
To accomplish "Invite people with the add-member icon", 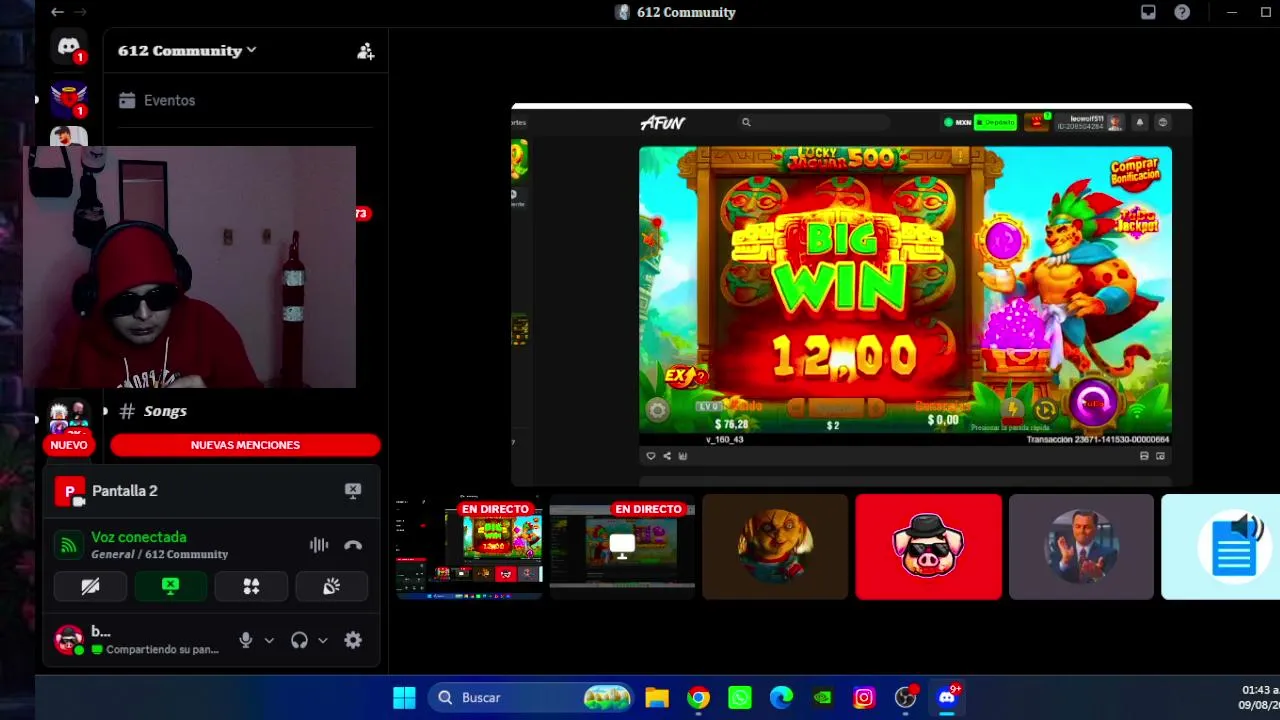I will coord(365,51).
